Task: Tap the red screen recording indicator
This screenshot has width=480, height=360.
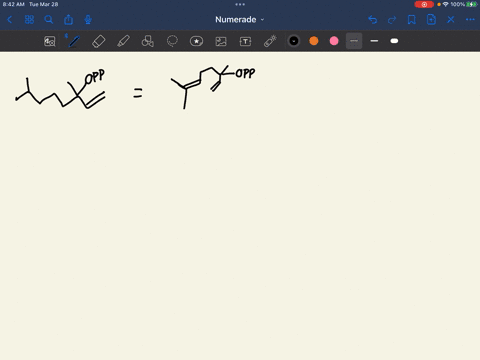Action: (424, 4)
